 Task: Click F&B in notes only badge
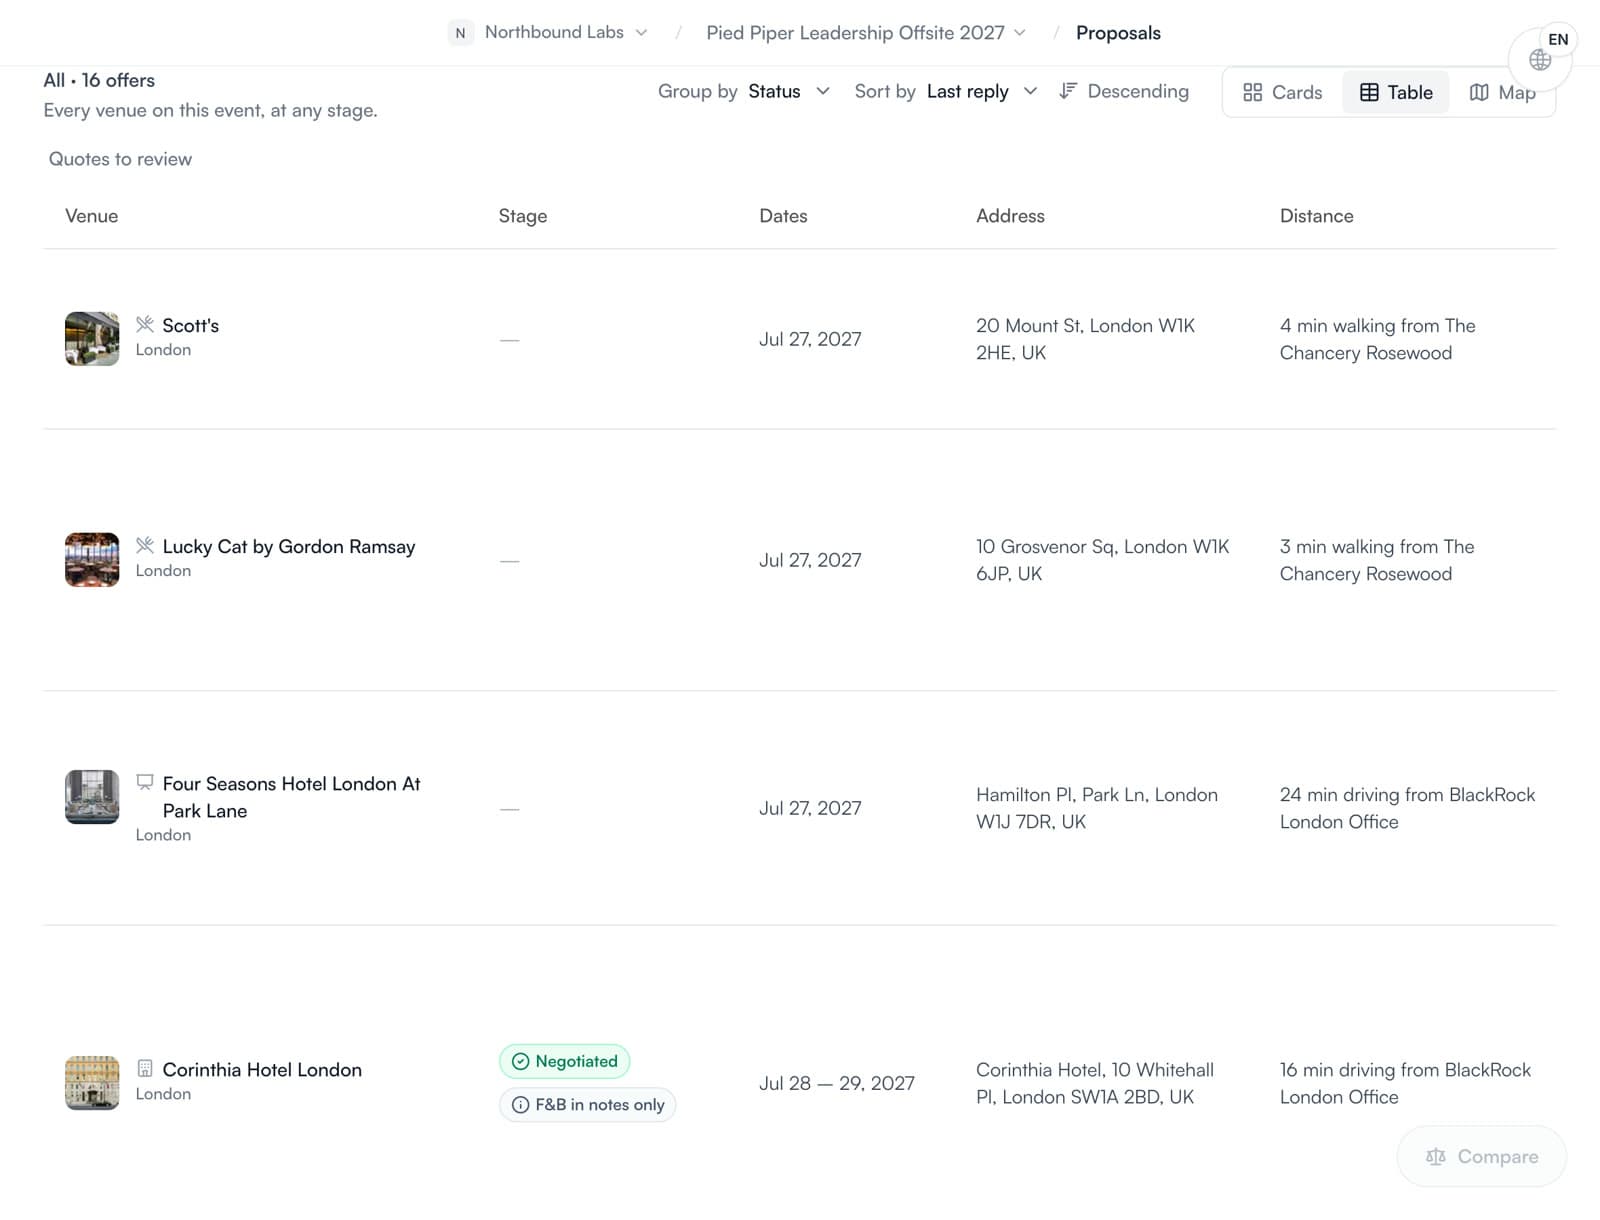588,1105
